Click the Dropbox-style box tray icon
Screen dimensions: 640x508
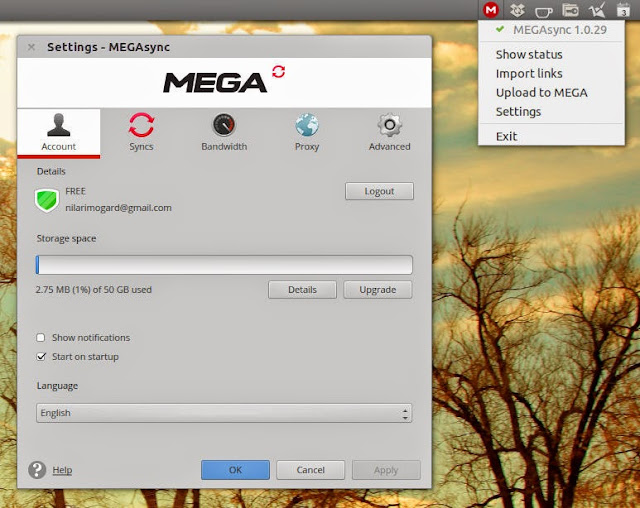(x=517, y=10)
